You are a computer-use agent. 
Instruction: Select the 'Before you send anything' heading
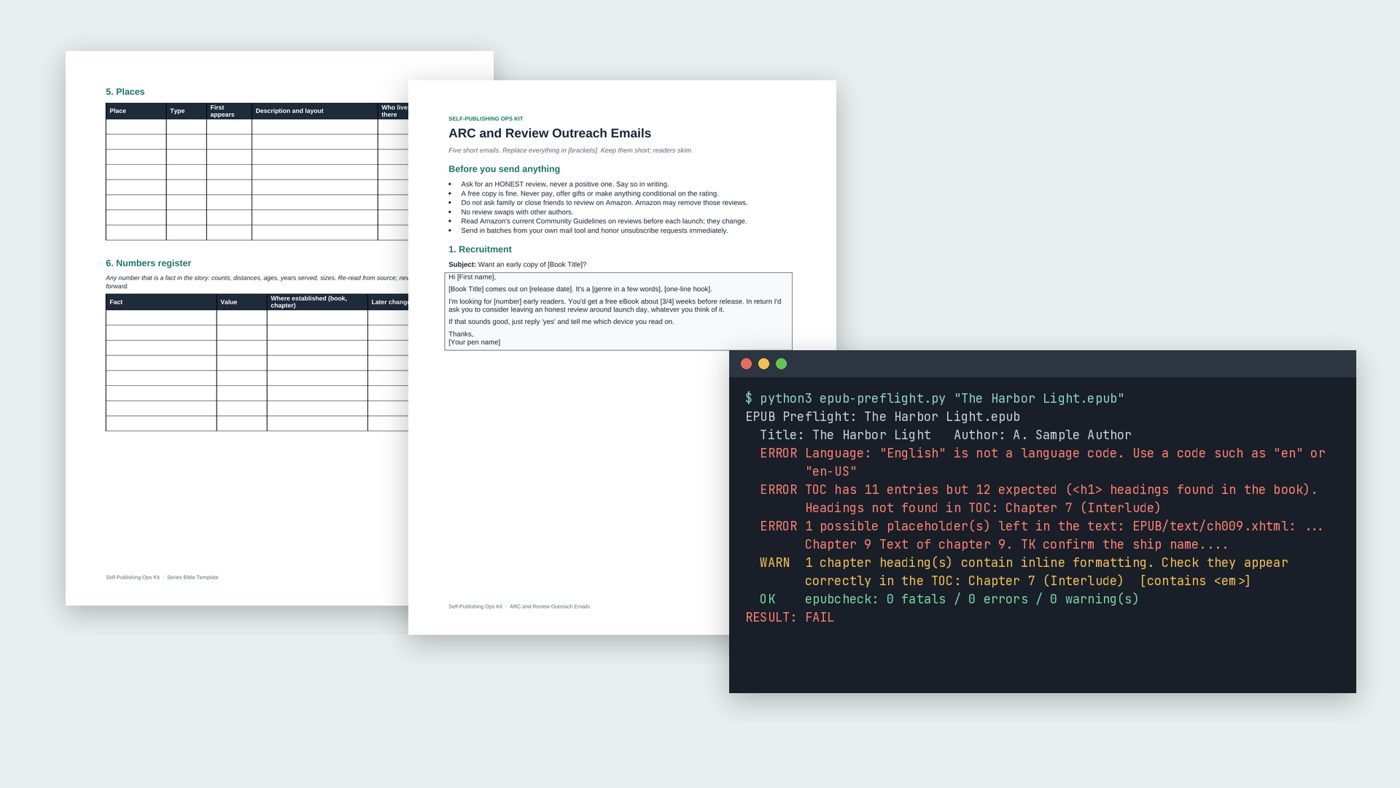[504, 169]
